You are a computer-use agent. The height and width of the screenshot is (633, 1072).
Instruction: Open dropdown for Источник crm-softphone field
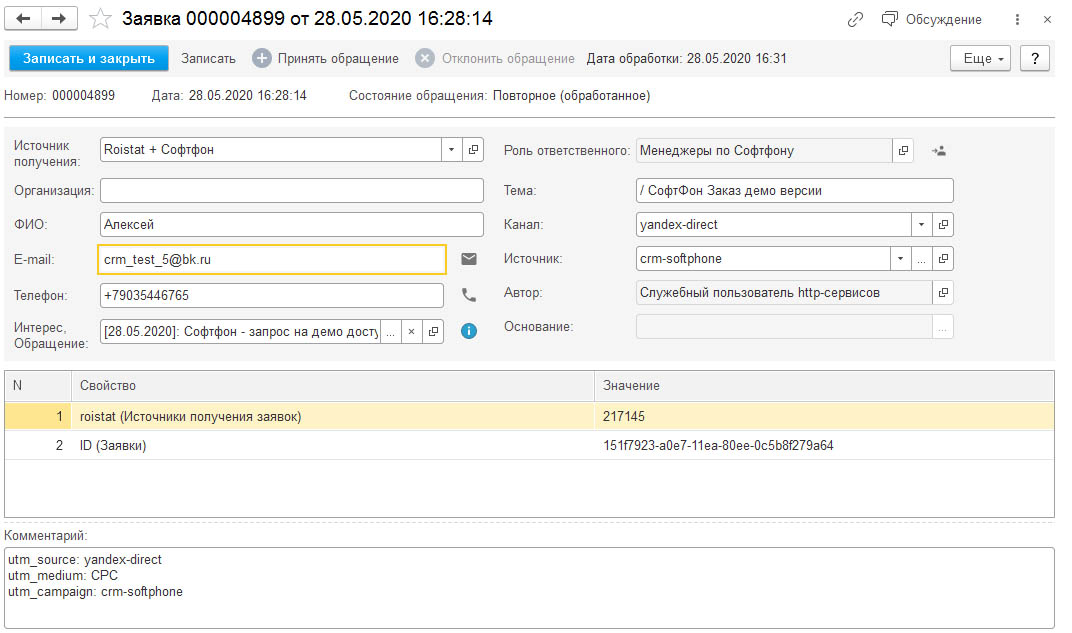point(900,259)
